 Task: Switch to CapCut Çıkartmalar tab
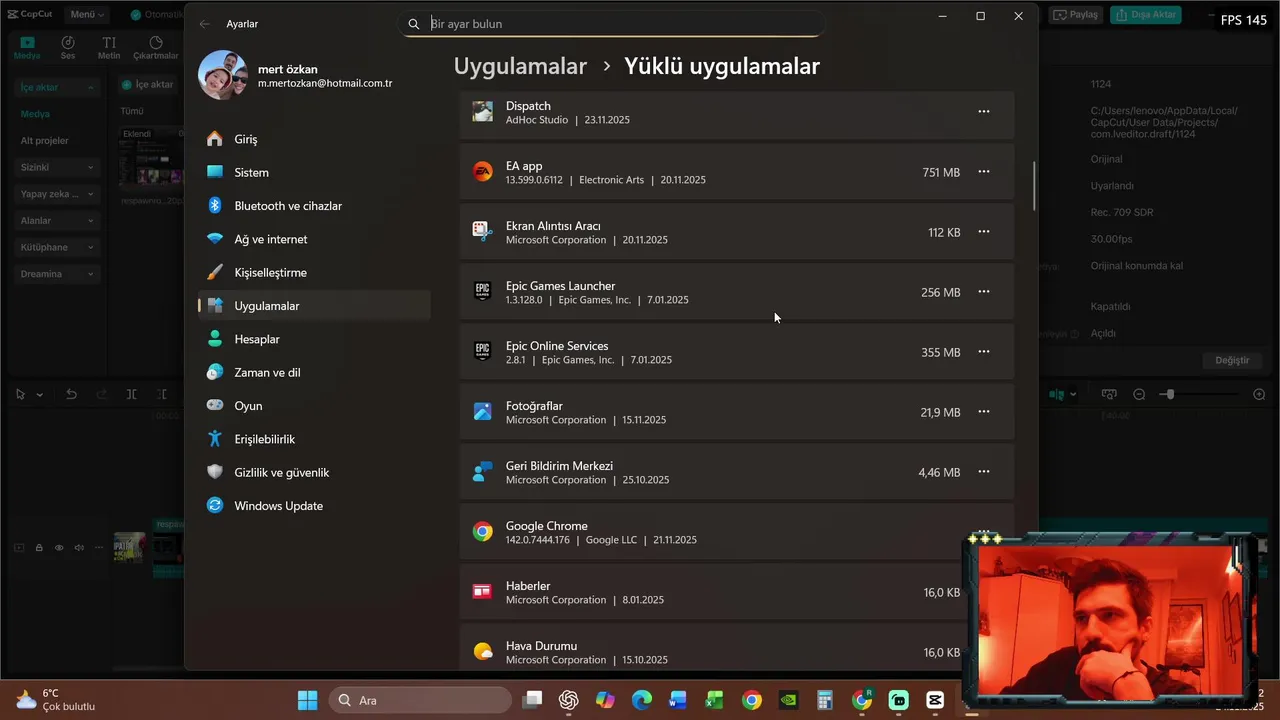point(156,48)
